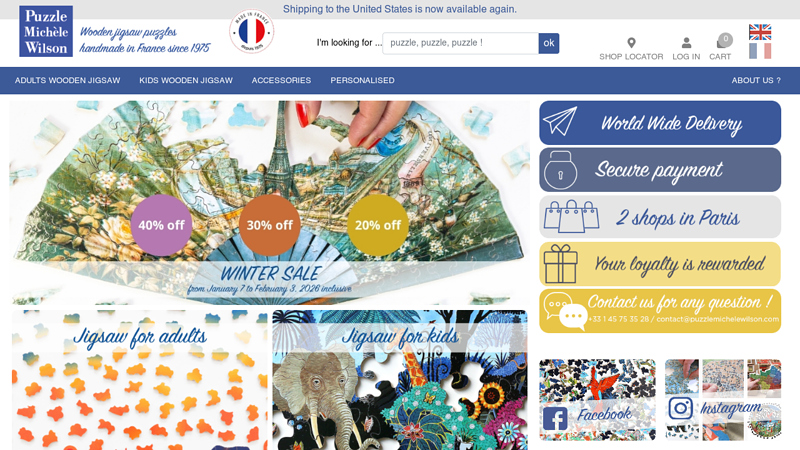Expand the Personalised menu

(x=362, y=81)
